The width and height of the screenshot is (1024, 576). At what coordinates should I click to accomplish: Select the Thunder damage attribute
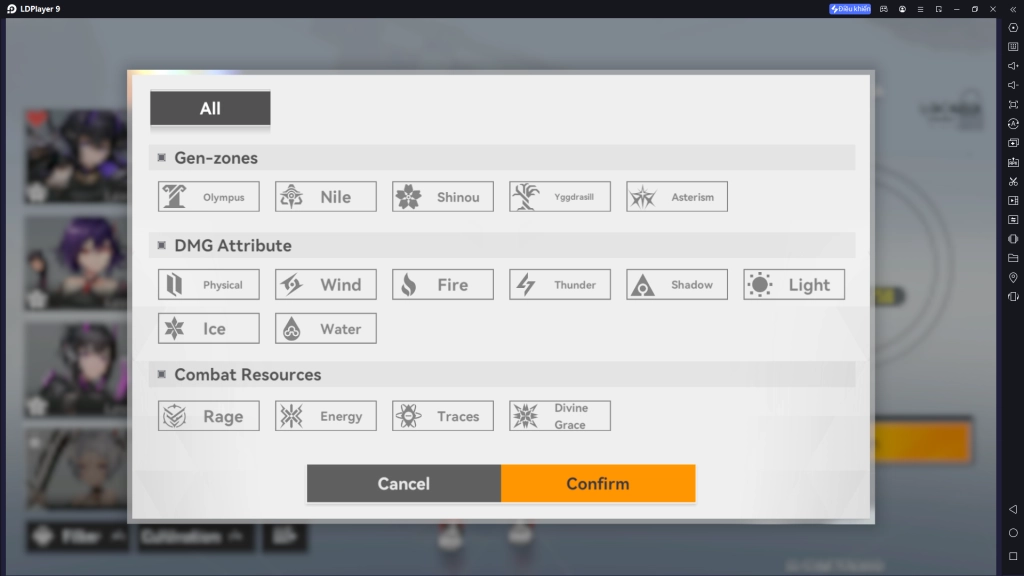point(560,285)
